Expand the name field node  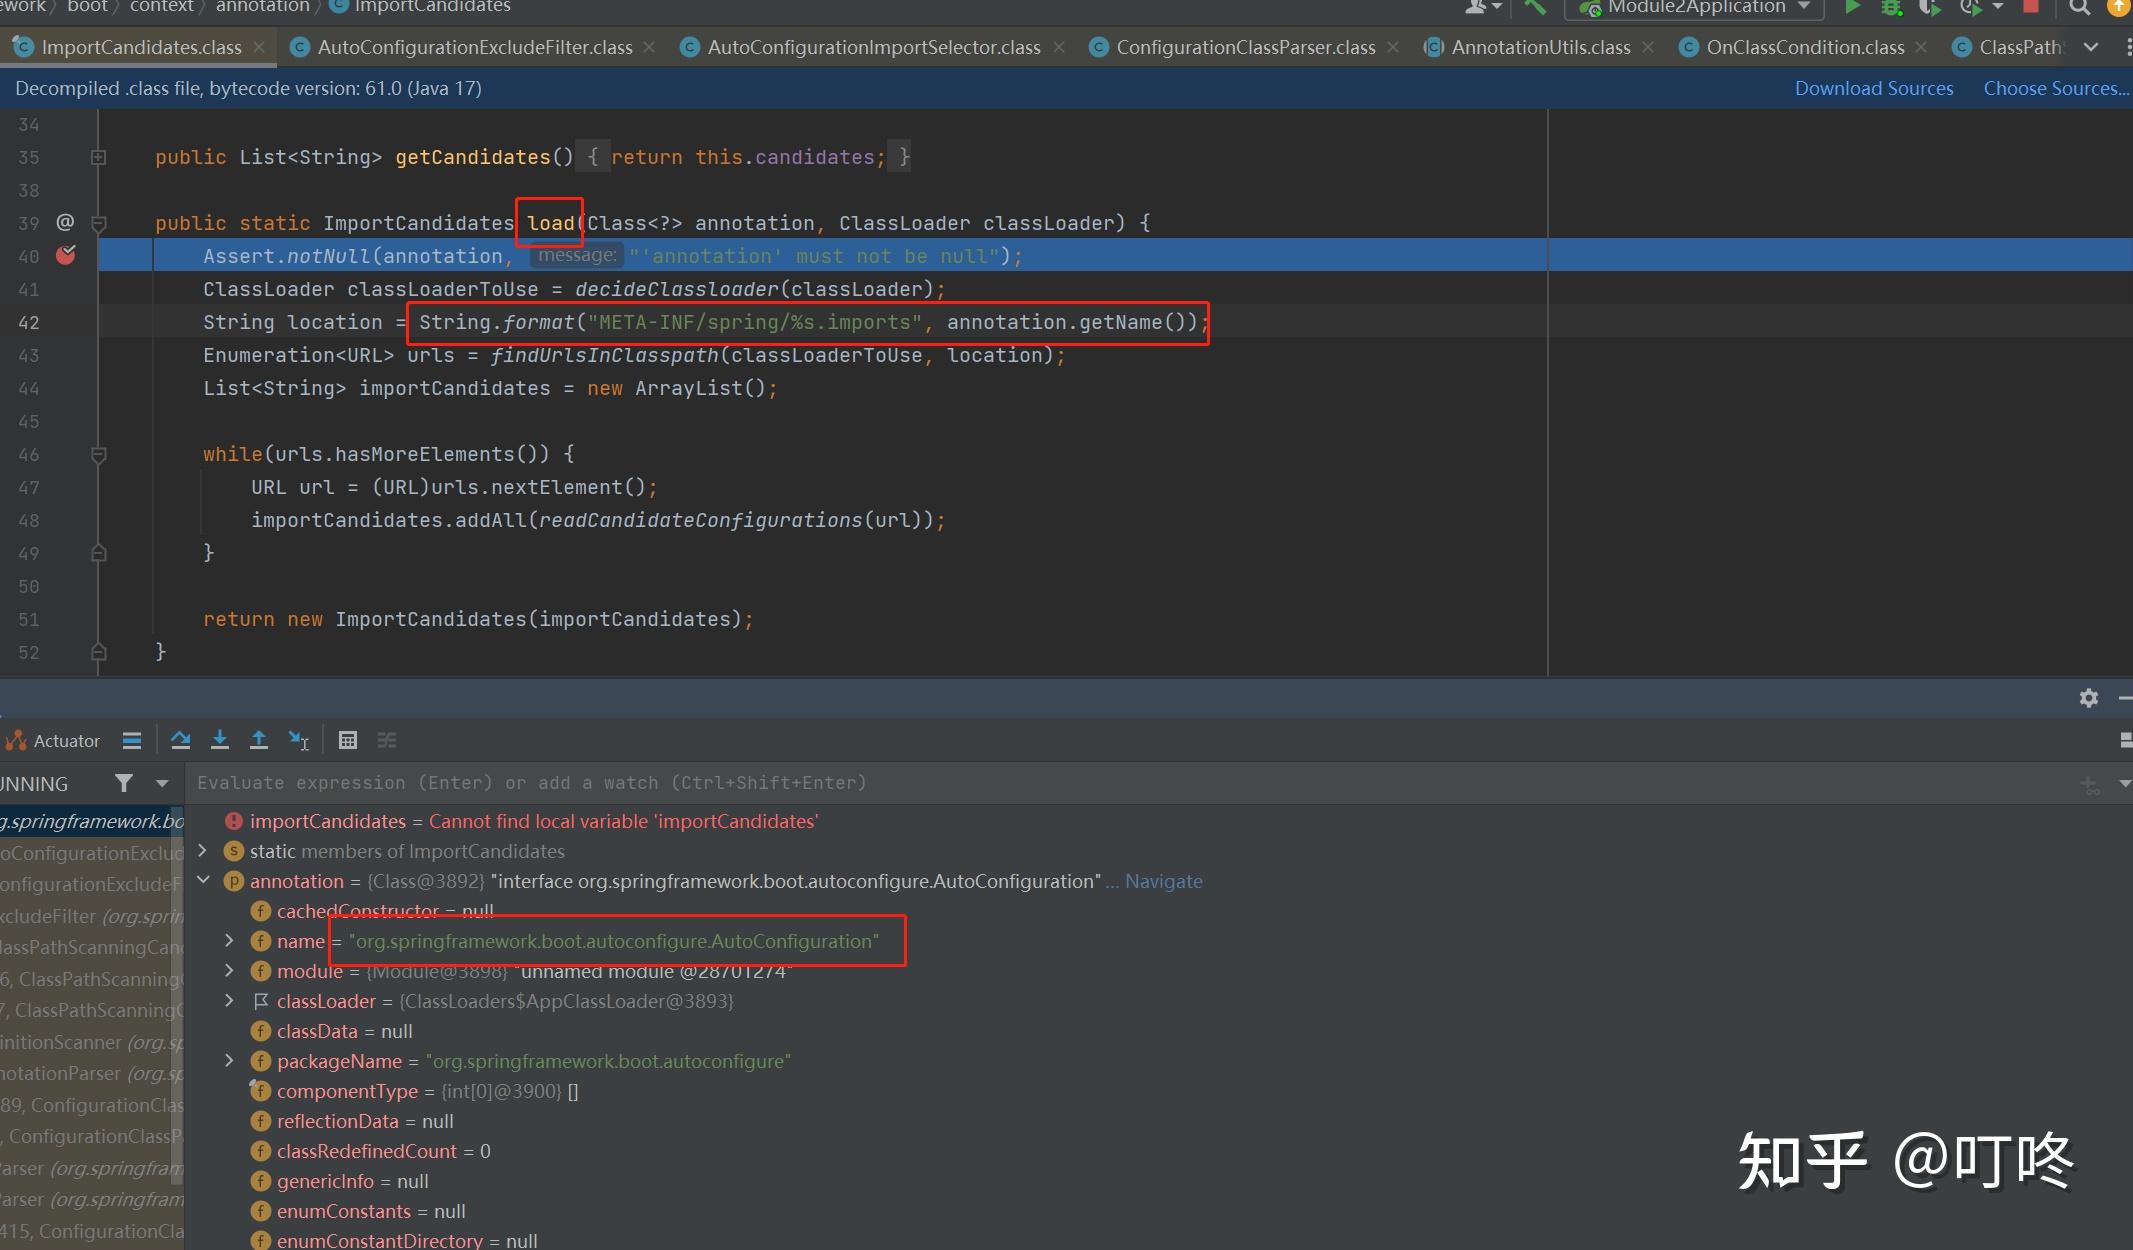coord(229,941)
